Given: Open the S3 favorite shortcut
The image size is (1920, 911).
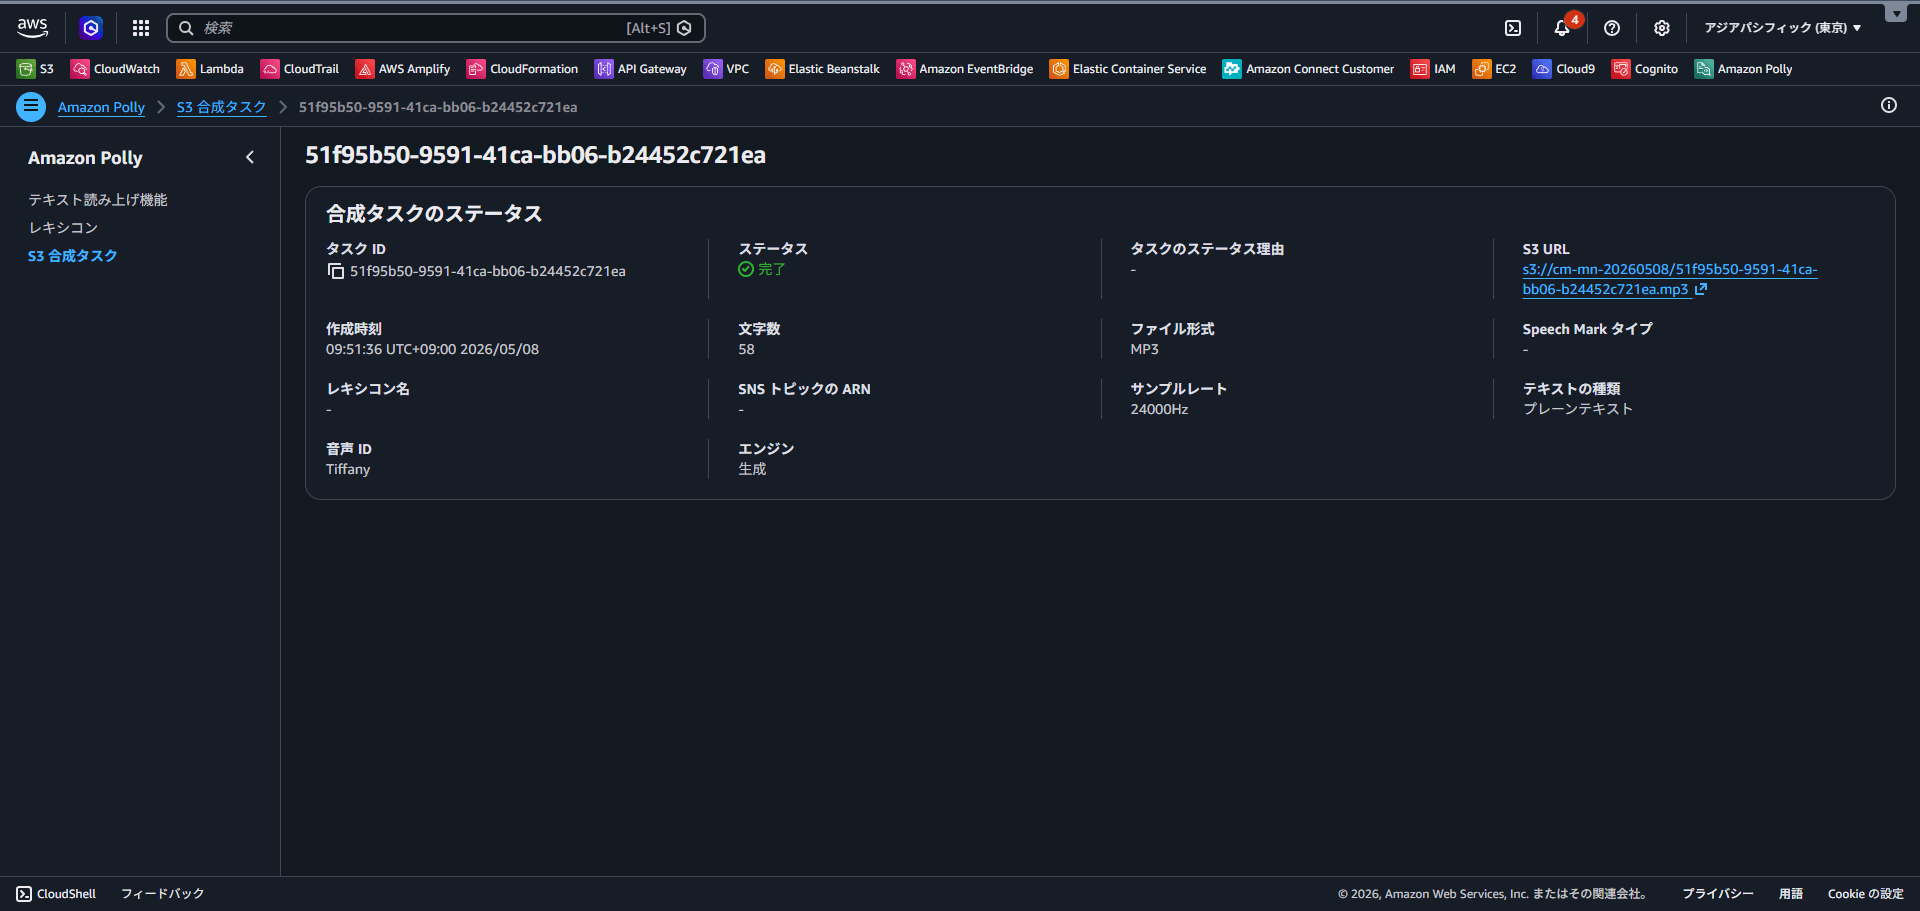Looking at the screenshot, I should 36,69.
